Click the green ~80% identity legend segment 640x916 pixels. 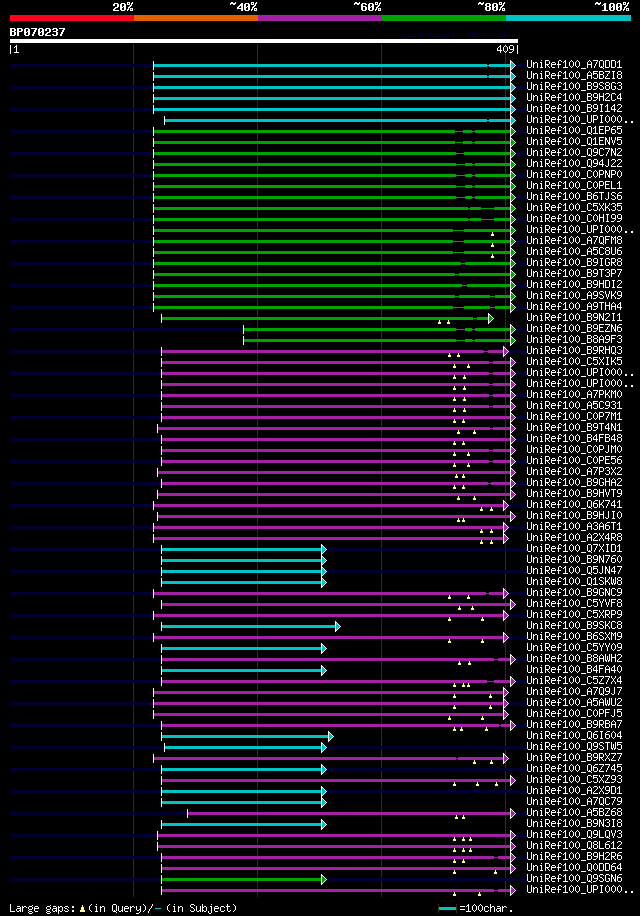point(444,18)
